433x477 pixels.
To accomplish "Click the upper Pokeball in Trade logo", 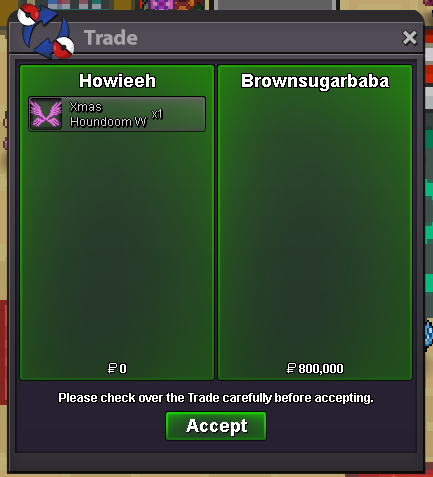I will tap(28, 15).
